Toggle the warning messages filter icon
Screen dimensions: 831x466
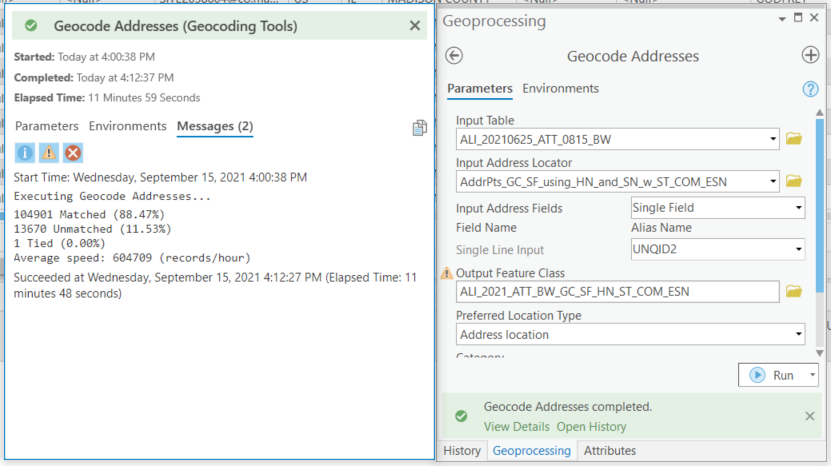(x=48, y=153)
